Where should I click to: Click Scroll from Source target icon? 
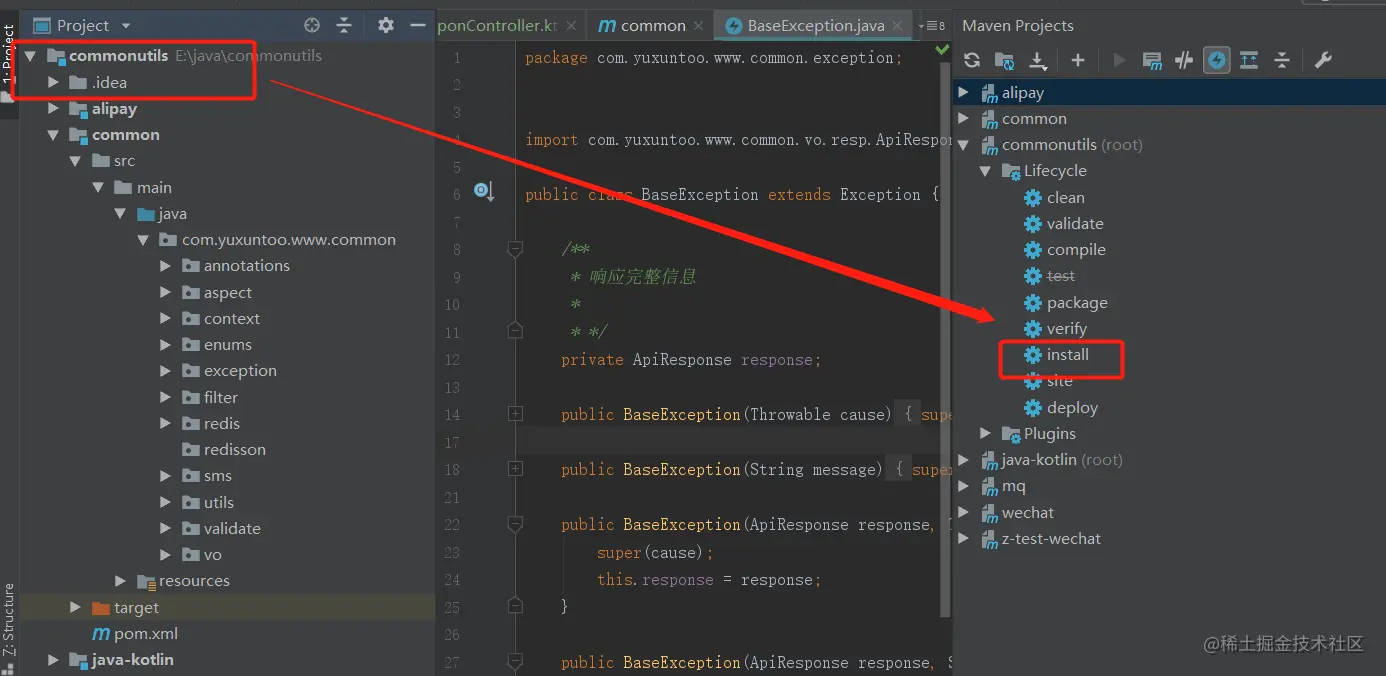pos(312,25)
